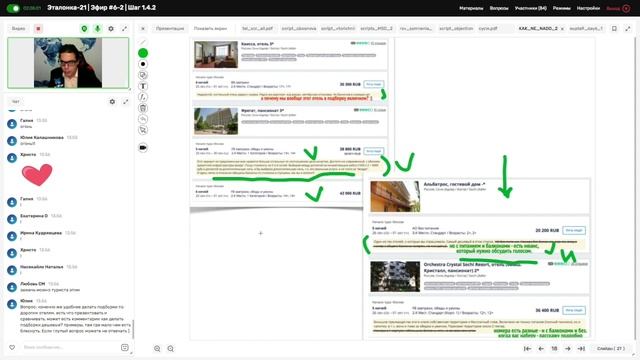This screenshot has height=360, width=640.
Task: Click Ирина Кудрявцева name in chat
Action: 41,233
